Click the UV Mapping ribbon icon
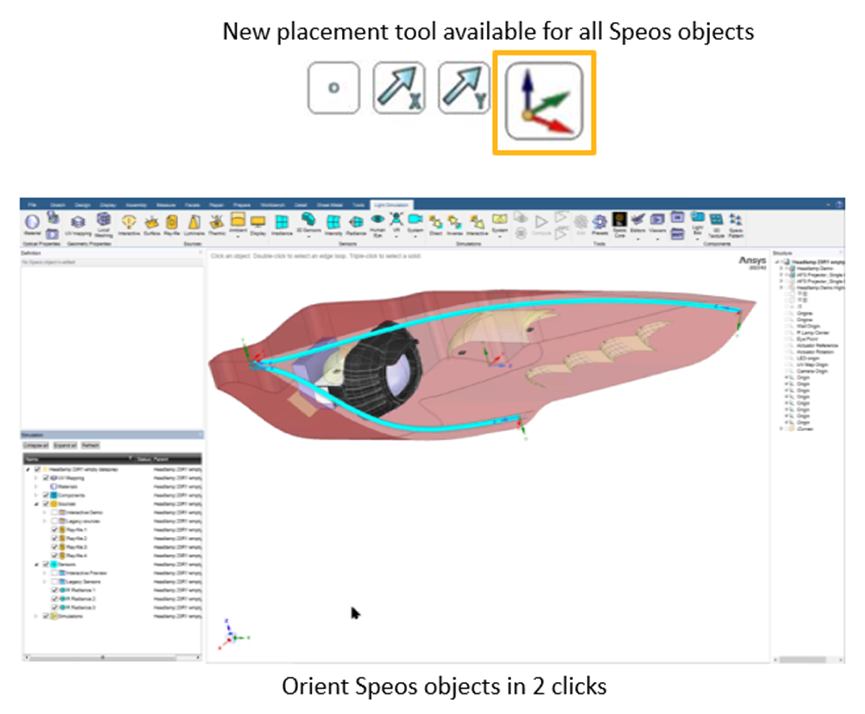The width and height of the screenshot is (865, 714). pos(78,225)
